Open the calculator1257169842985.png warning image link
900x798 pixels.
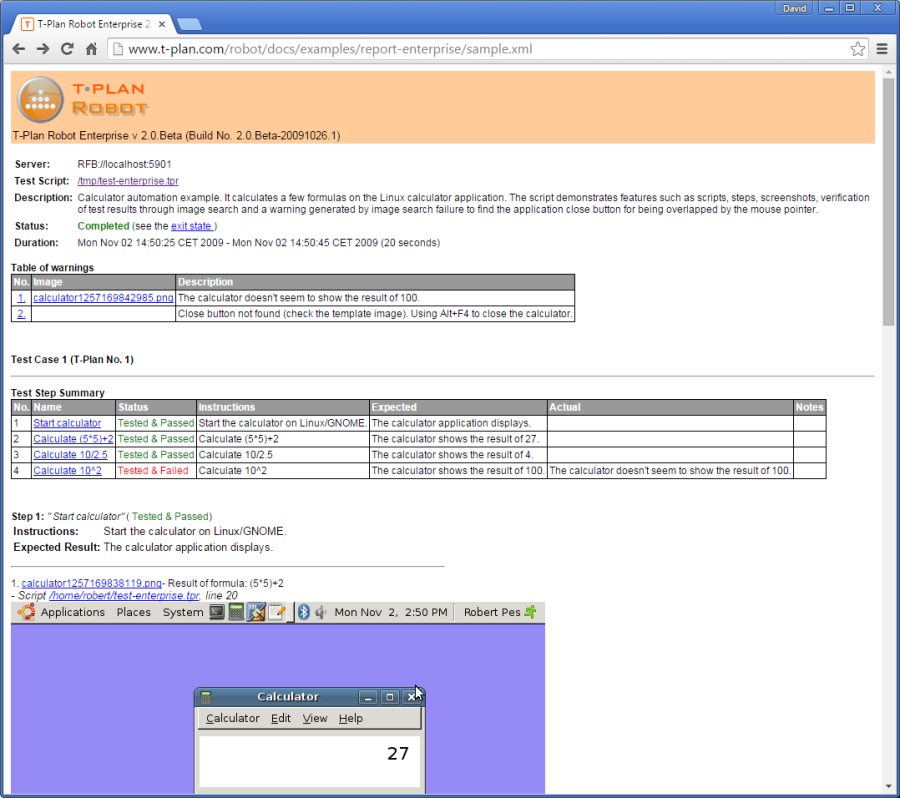click(x=103, y=298)
